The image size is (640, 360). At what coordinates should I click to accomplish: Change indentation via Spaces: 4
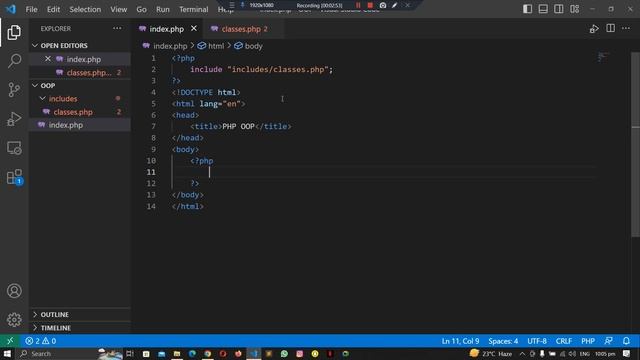pos(503,341)
